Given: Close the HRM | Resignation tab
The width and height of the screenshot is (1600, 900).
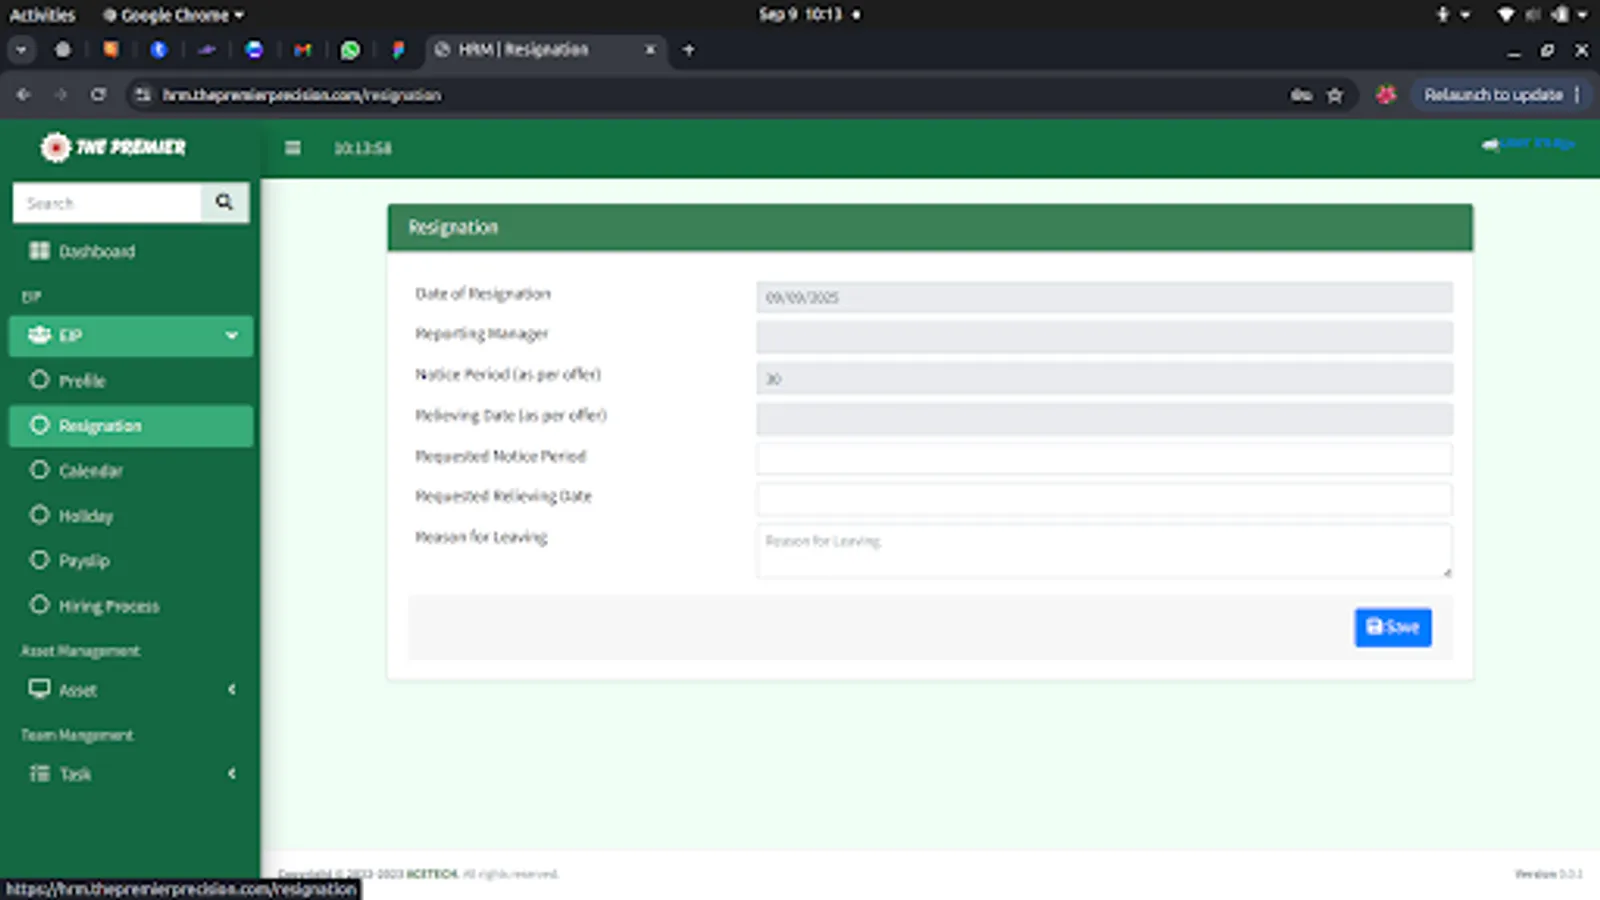Looking at the screenshot, I should pyautogui.click(x=650, y=49).
